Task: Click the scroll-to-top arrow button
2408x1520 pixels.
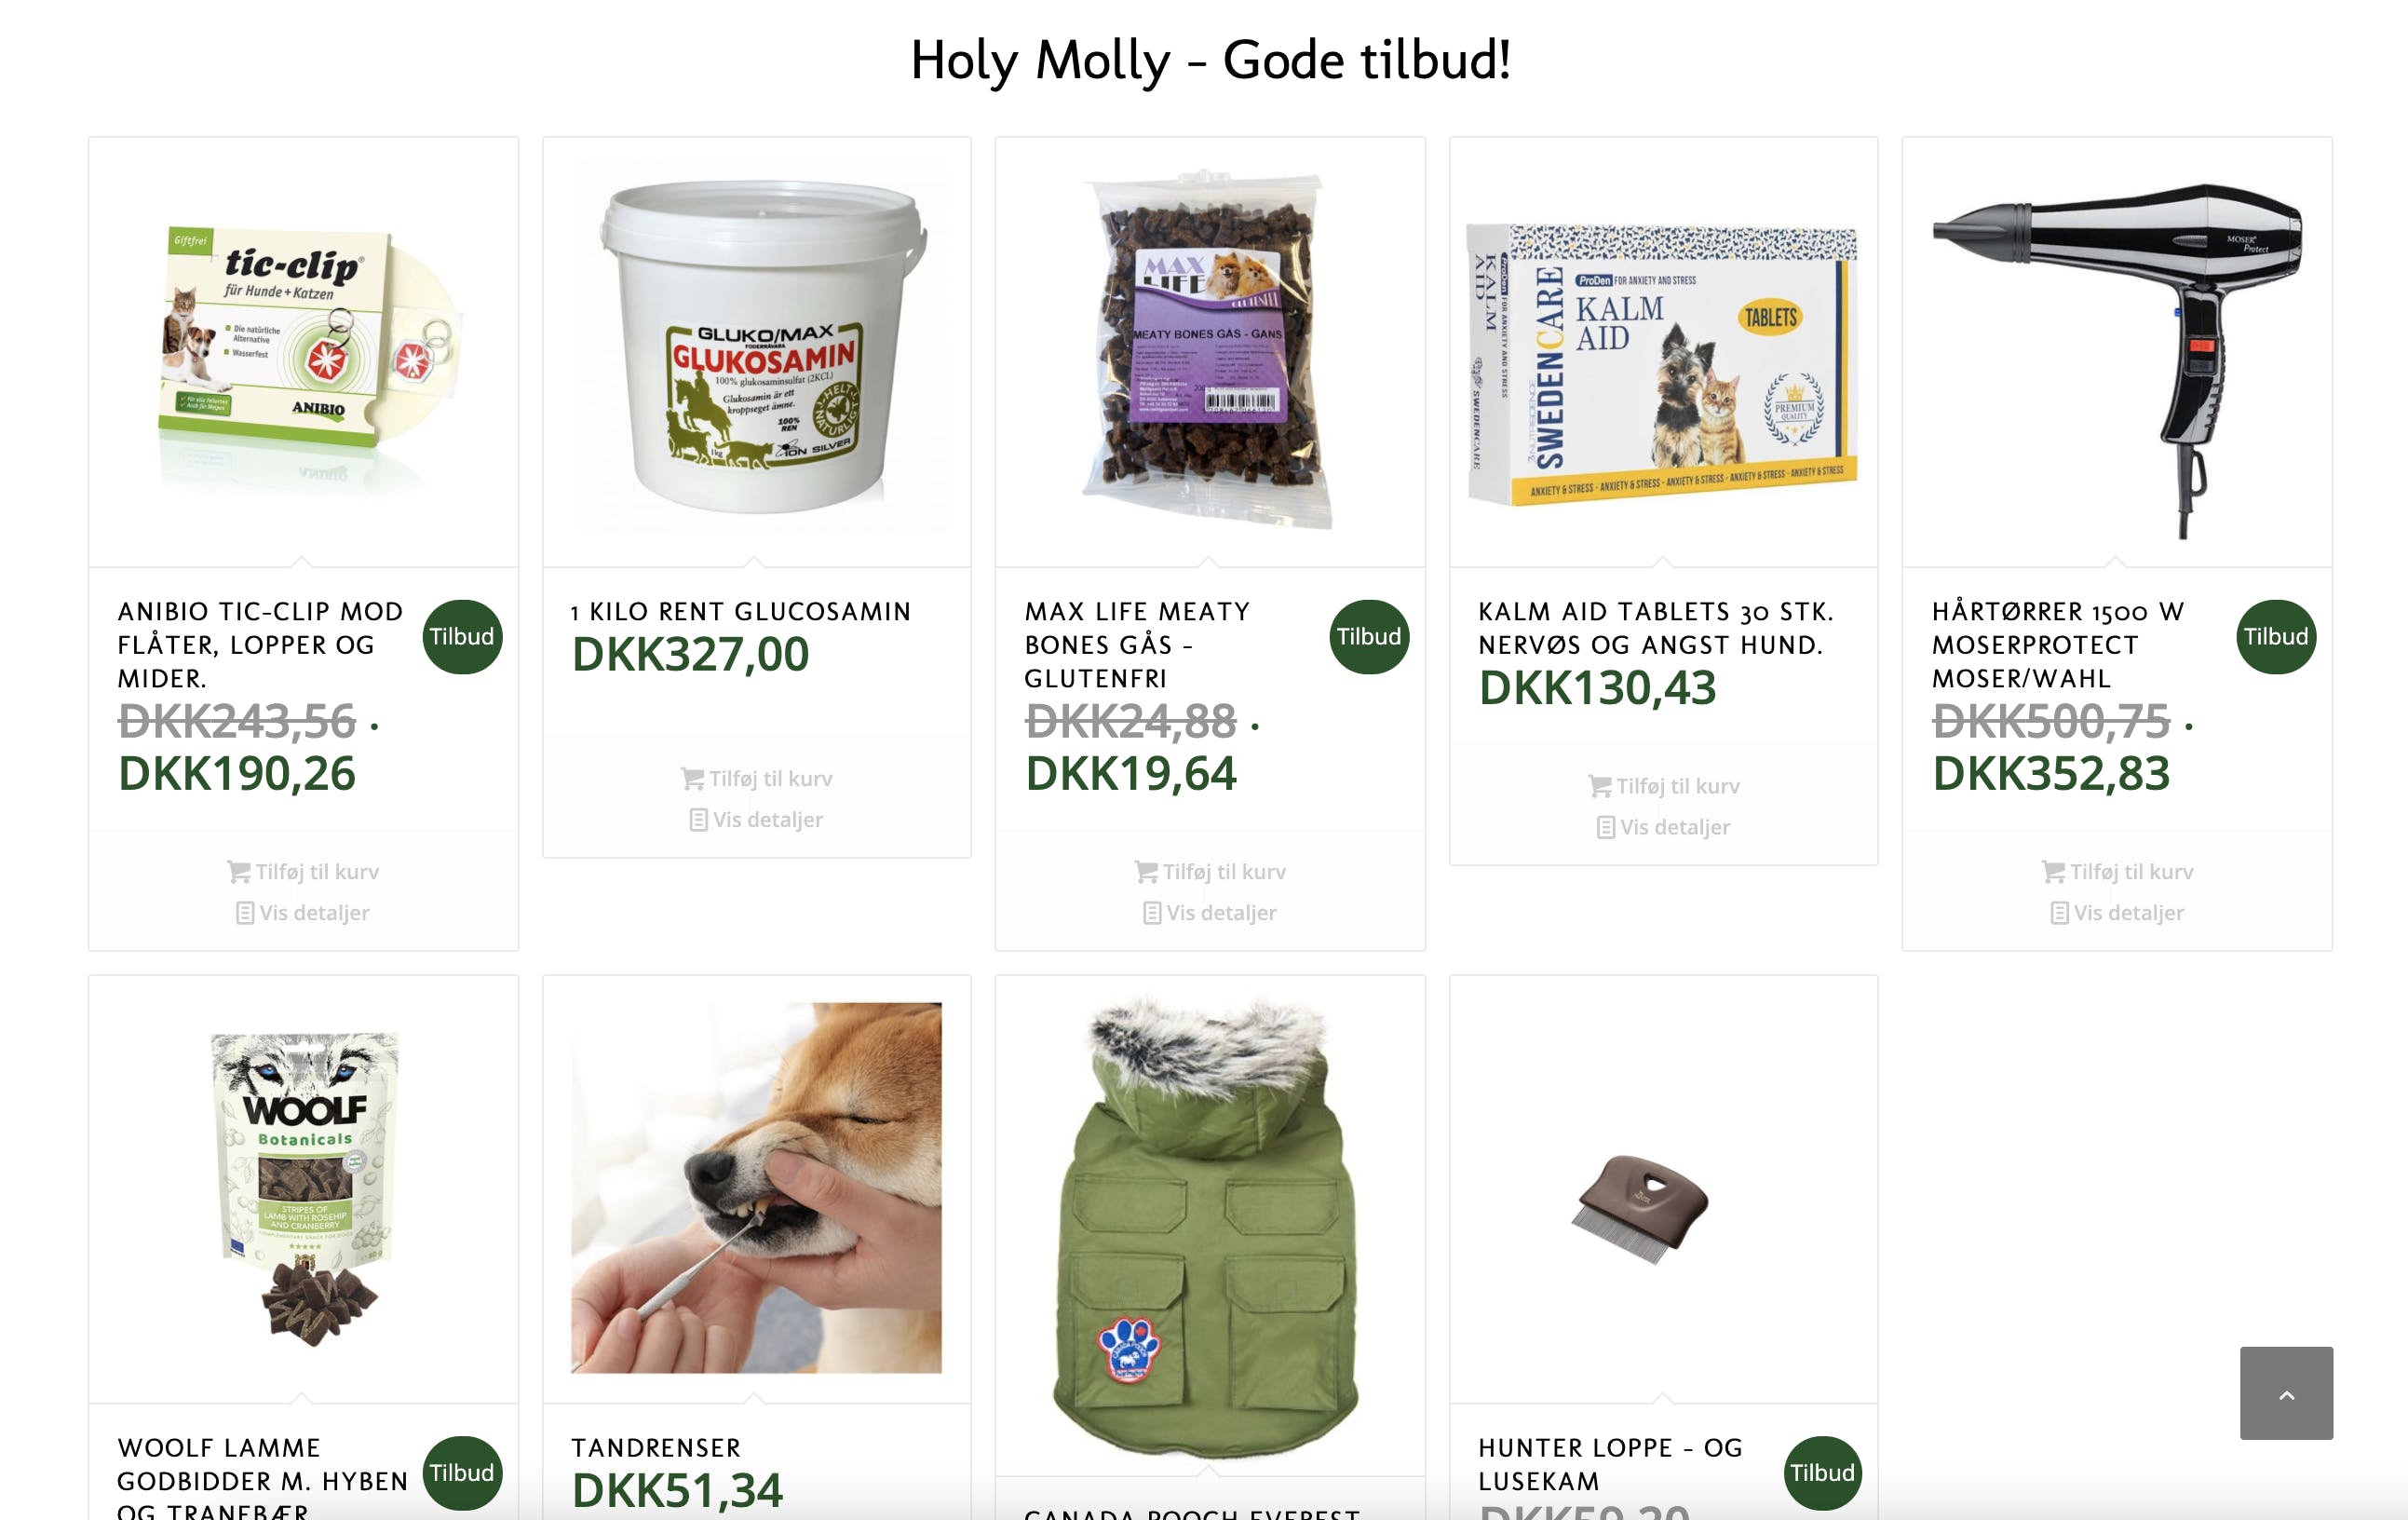Action: [2285, 1393]
